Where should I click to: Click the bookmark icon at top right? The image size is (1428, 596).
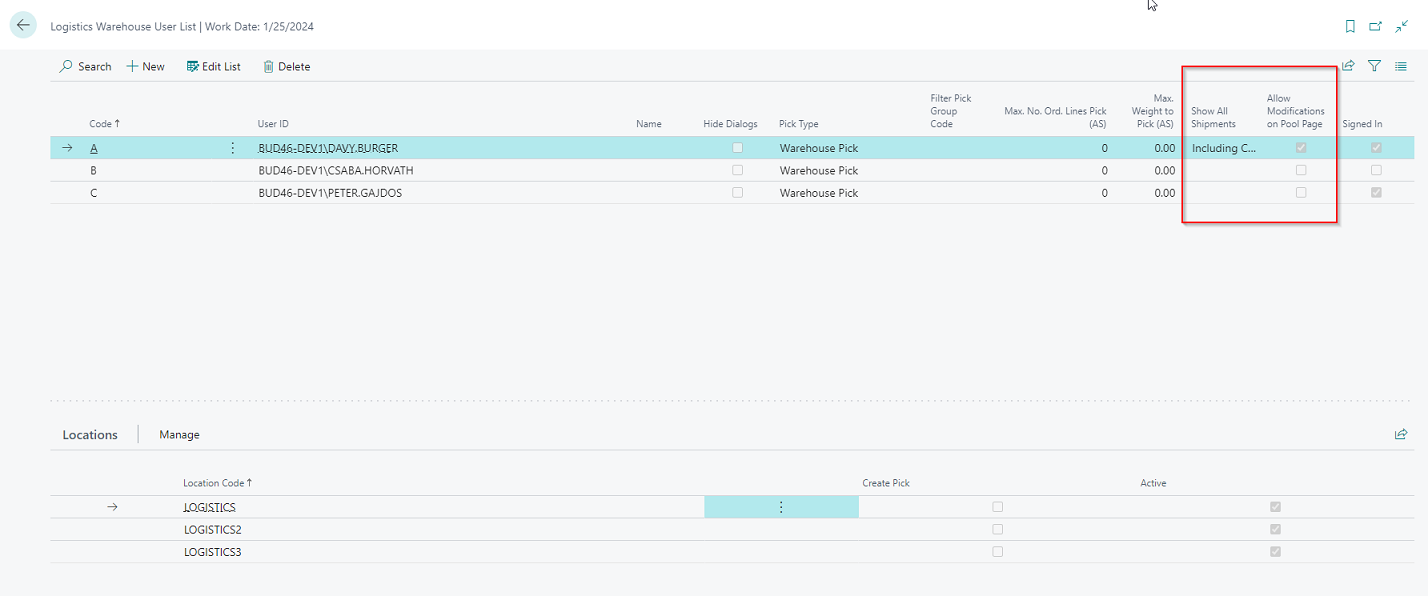click(1350, 26)
